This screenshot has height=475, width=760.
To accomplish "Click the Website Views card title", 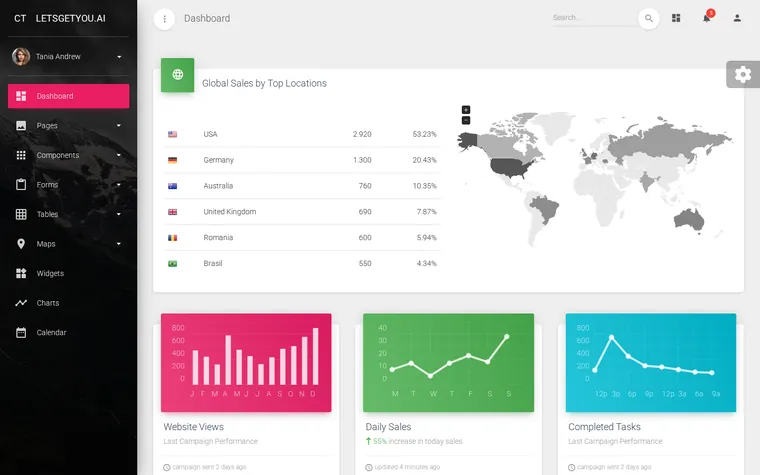I will [x=193, y=427].
